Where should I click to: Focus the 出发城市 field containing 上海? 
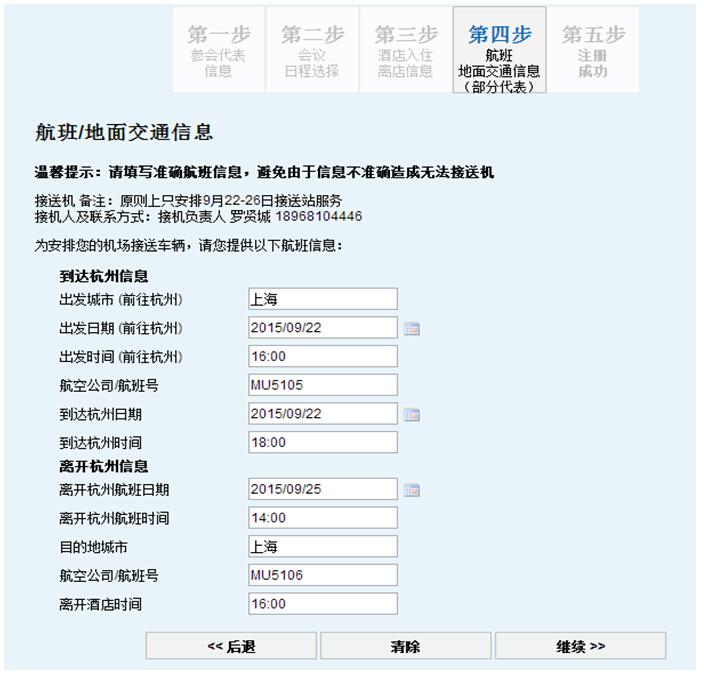point(322,299)
